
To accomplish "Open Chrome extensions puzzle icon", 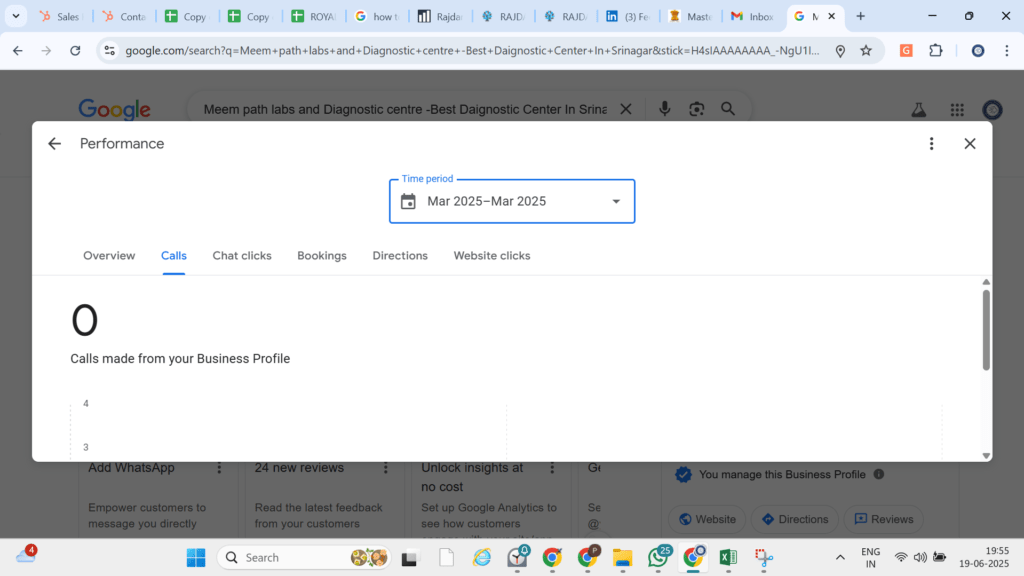I will [936, 50].
